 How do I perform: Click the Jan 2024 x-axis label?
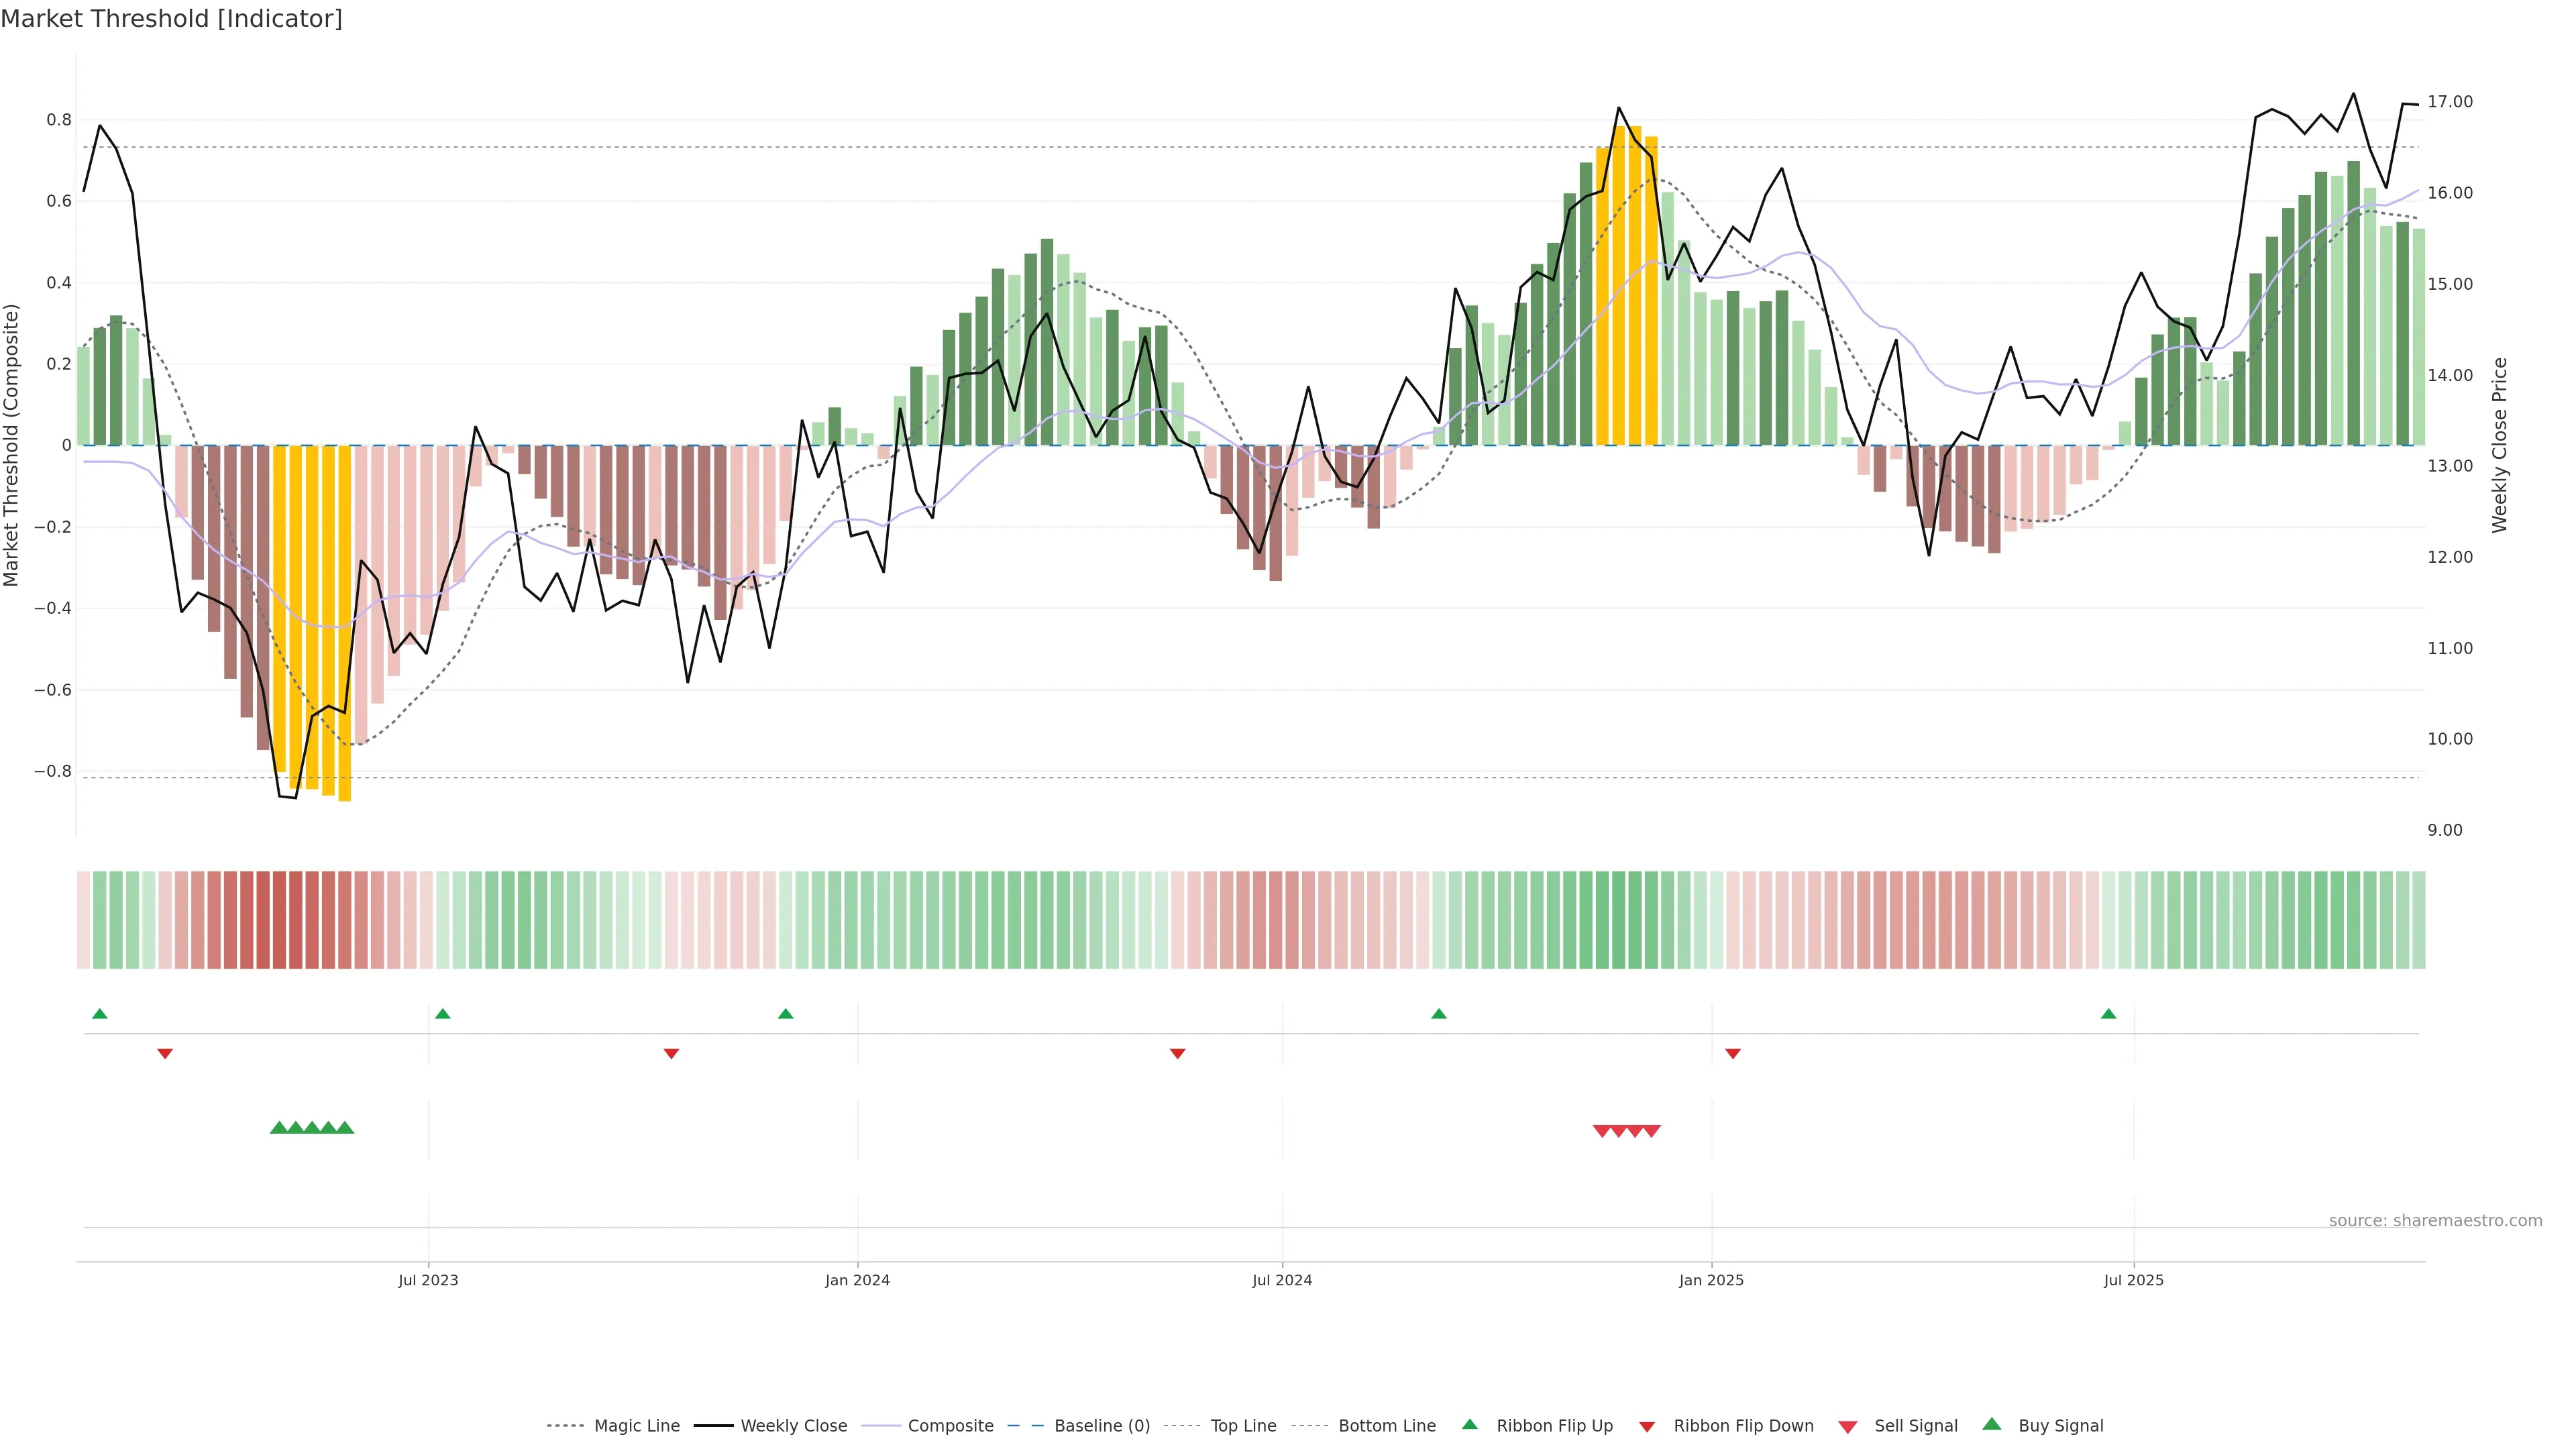pyautogui.click(x=857, y=1280)
